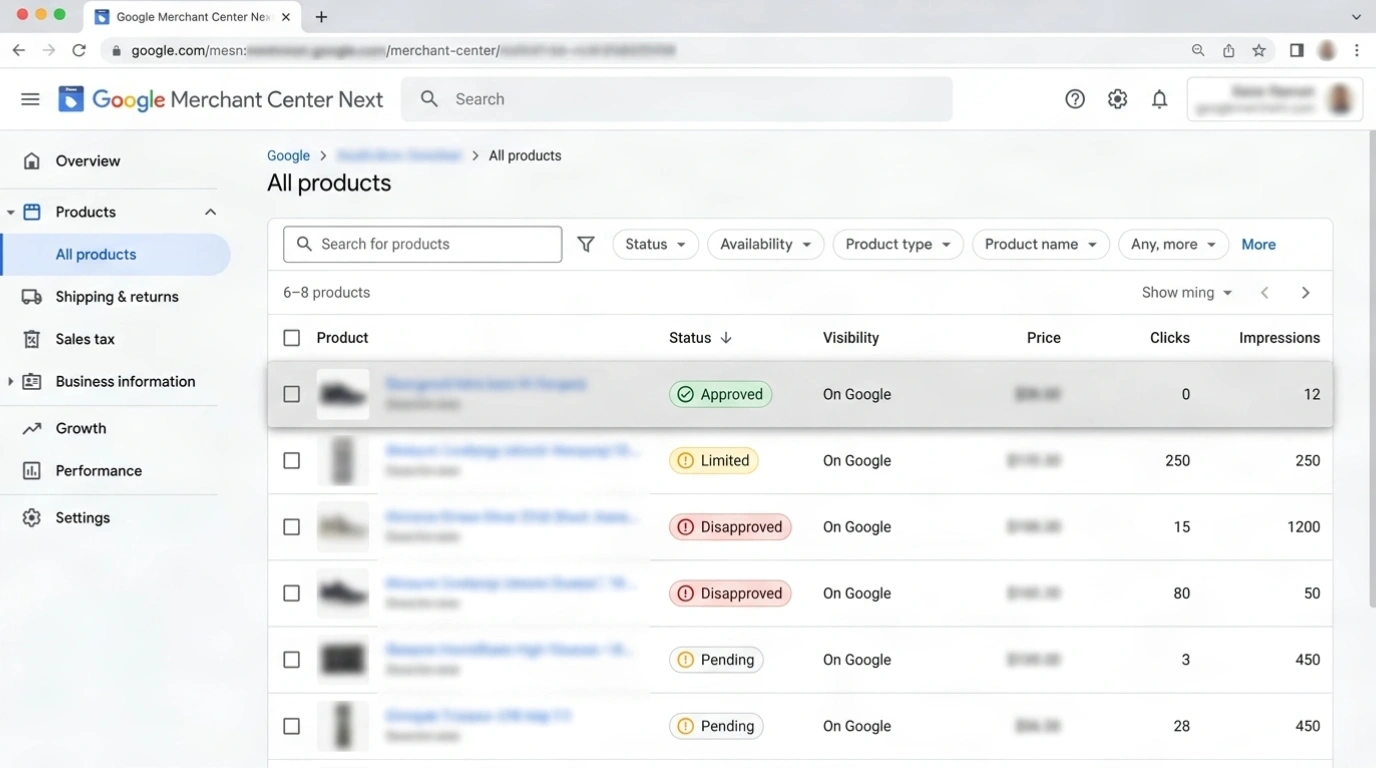This screenshot has width=1376, height=768.
Task: Click the sidebar Settings gear icon
Action: (x=32, y=518)
